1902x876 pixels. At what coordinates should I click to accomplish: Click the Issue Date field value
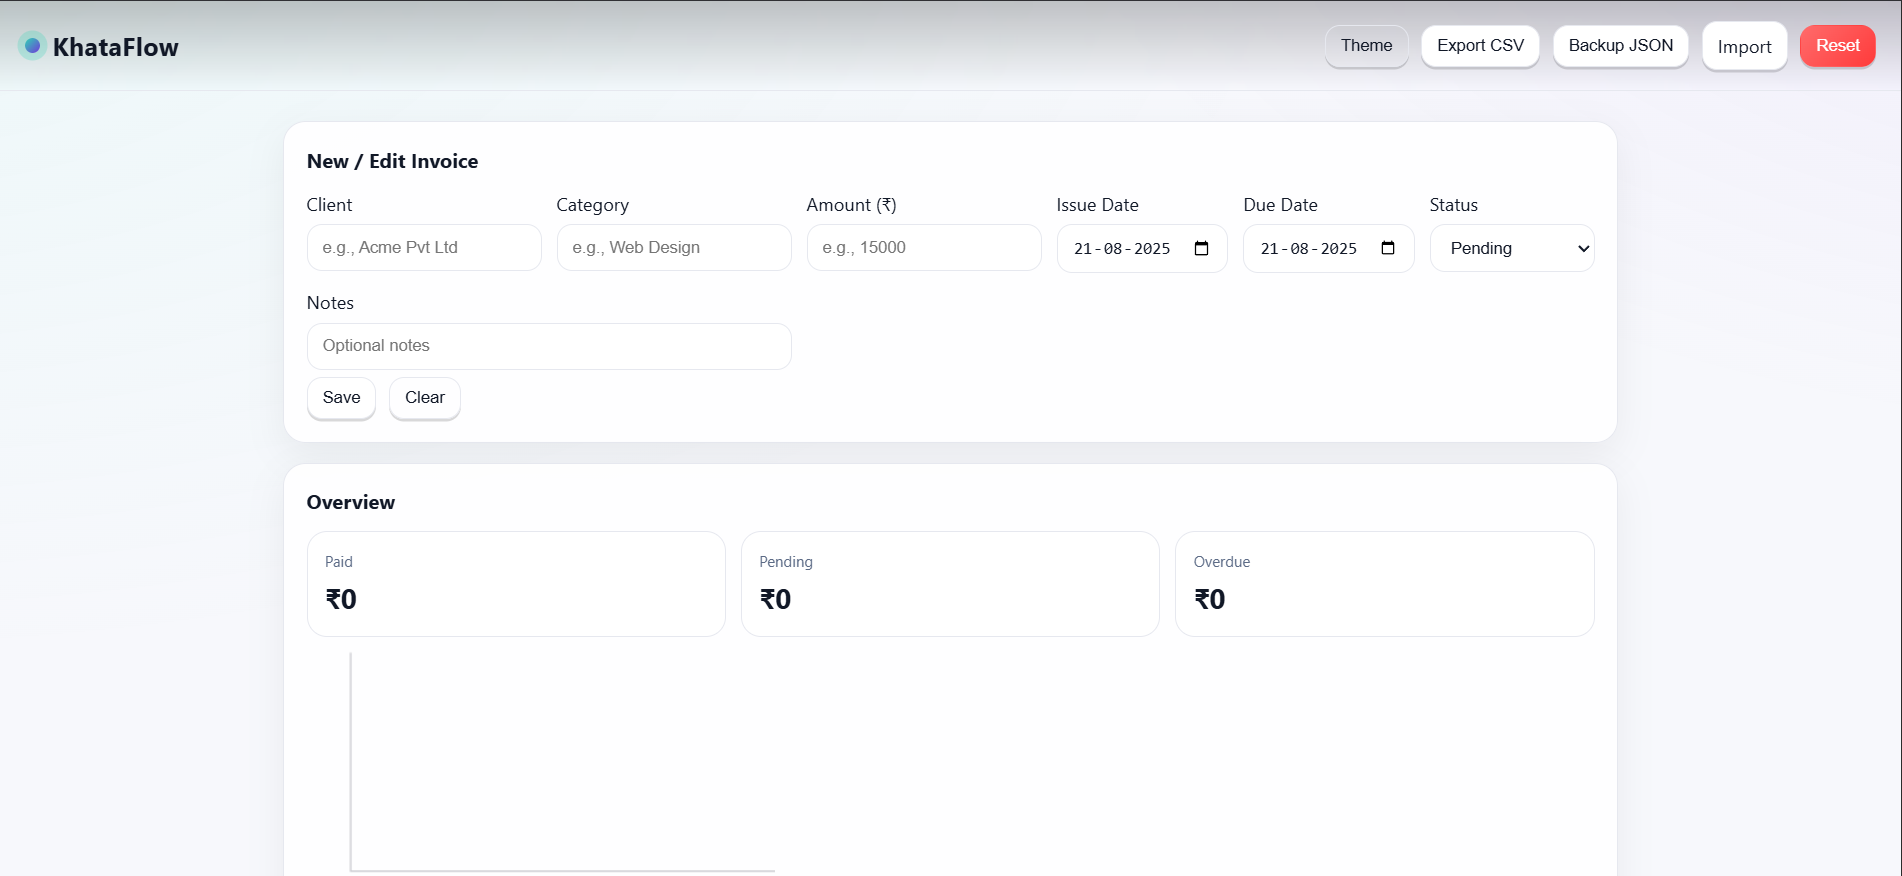(1121, 248)
